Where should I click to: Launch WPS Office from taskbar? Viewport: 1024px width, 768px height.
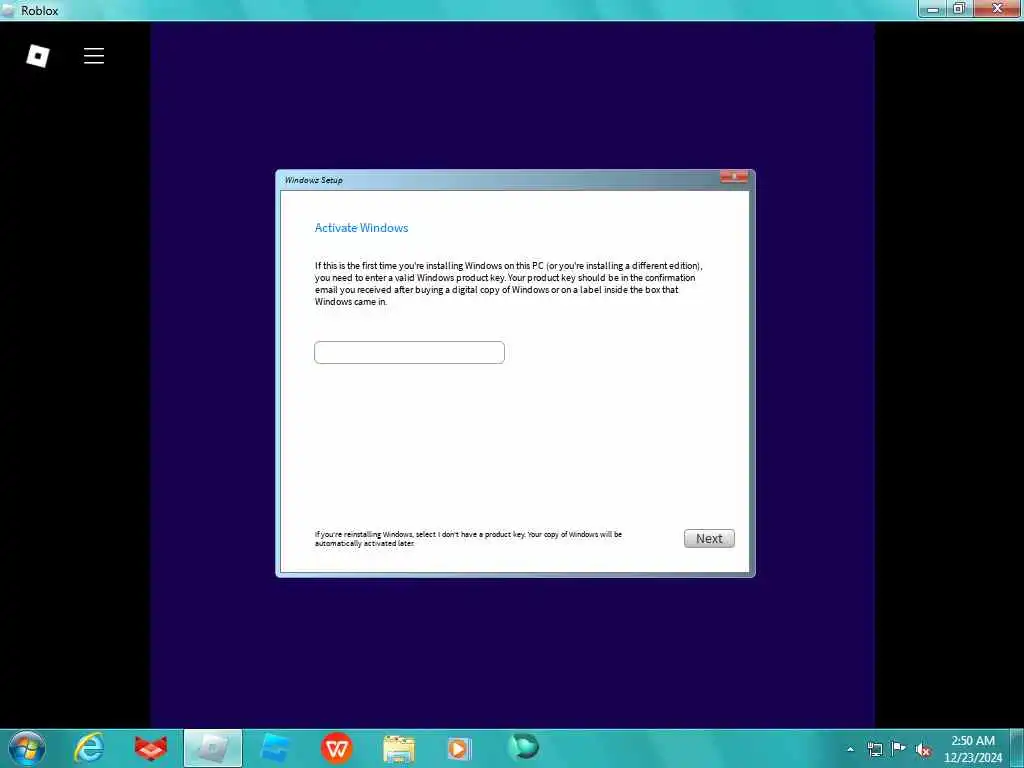337,748
